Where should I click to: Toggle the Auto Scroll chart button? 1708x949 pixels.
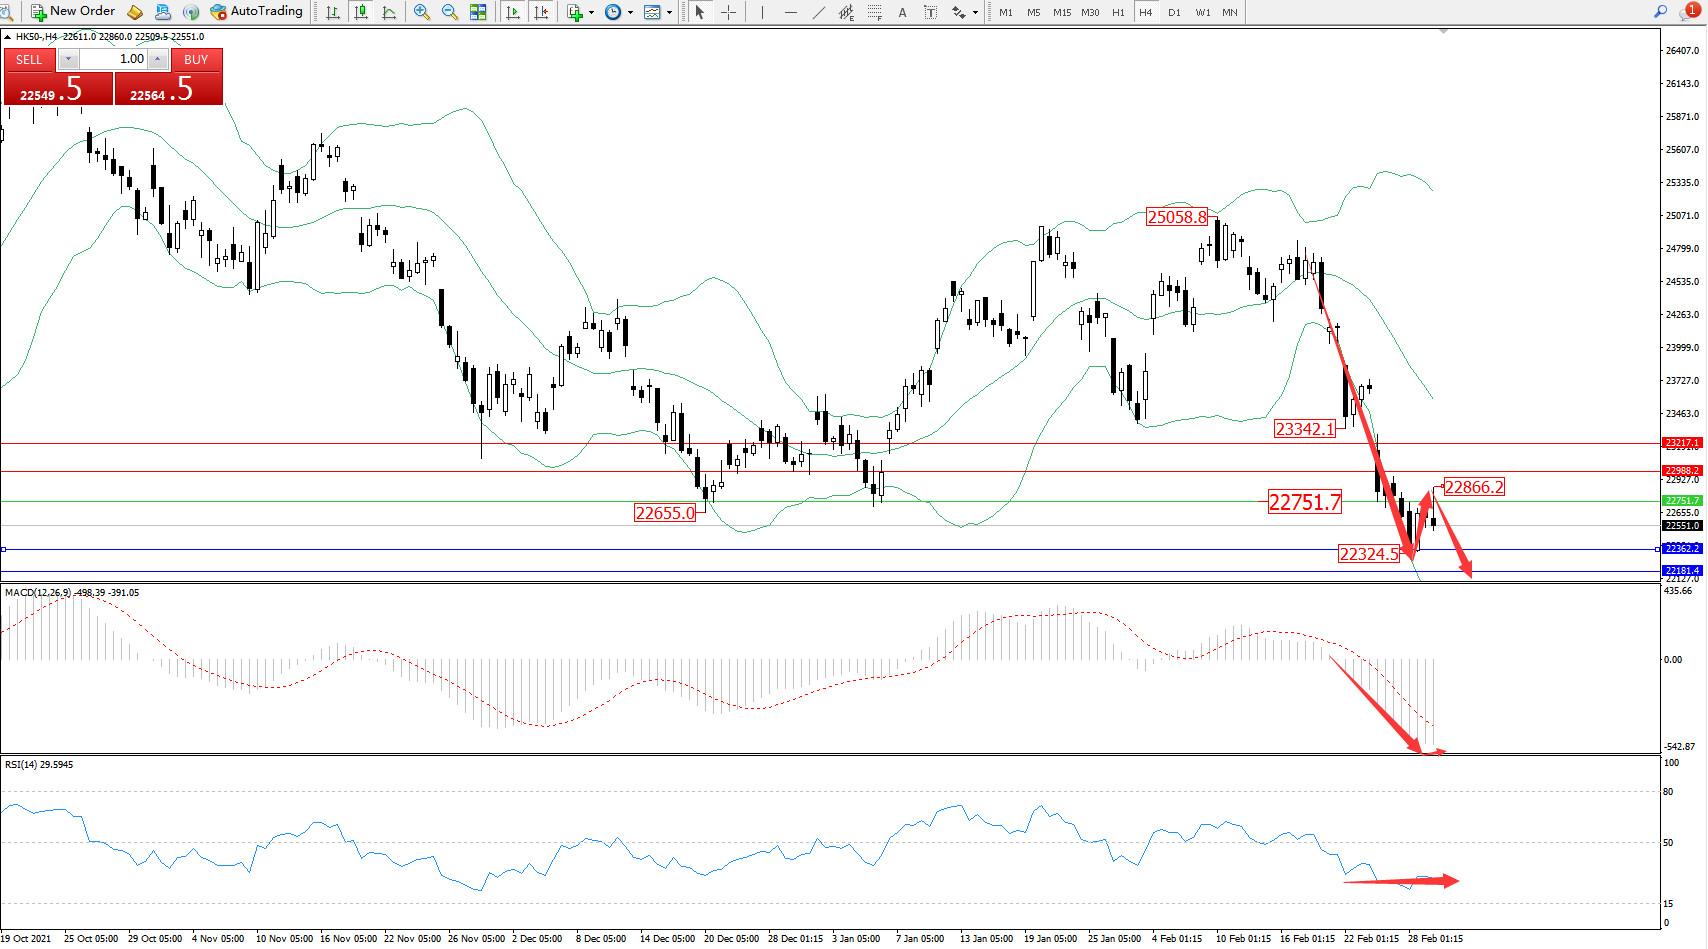(x=513, y=12)
